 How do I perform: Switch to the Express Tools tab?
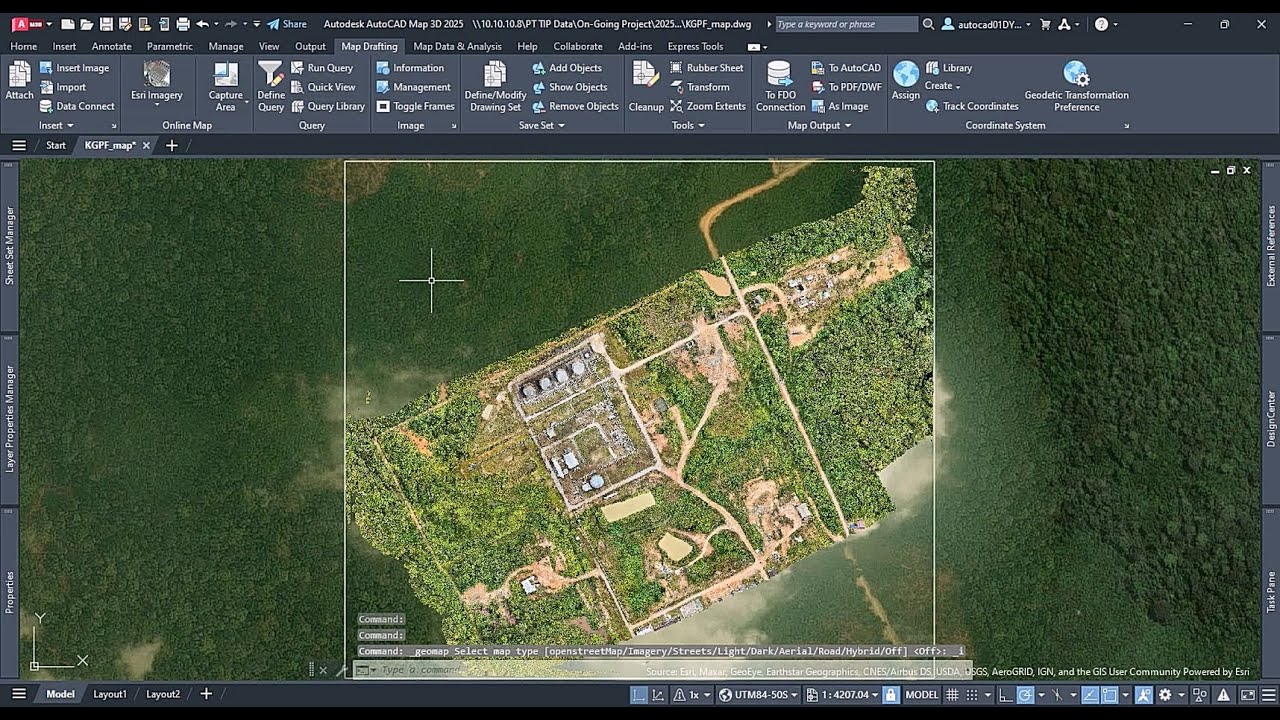[x=695, y=46]
